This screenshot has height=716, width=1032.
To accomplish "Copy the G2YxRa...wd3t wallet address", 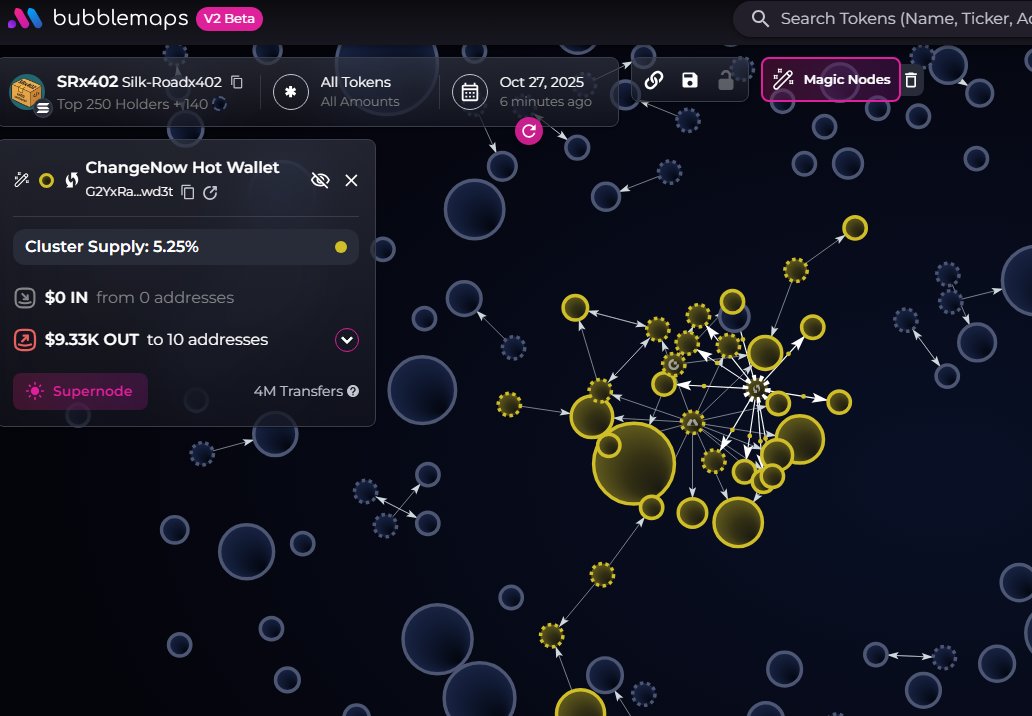I will click(188, 192).
